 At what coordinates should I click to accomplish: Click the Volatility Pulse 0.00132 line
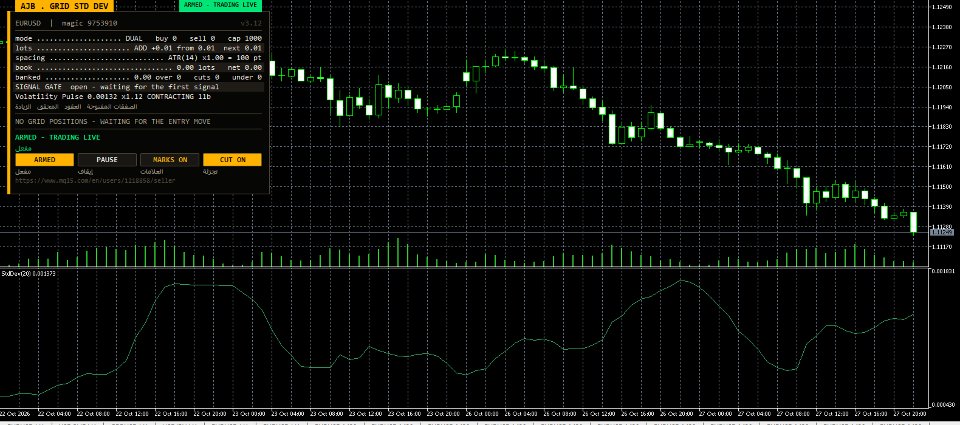point(113,97)
